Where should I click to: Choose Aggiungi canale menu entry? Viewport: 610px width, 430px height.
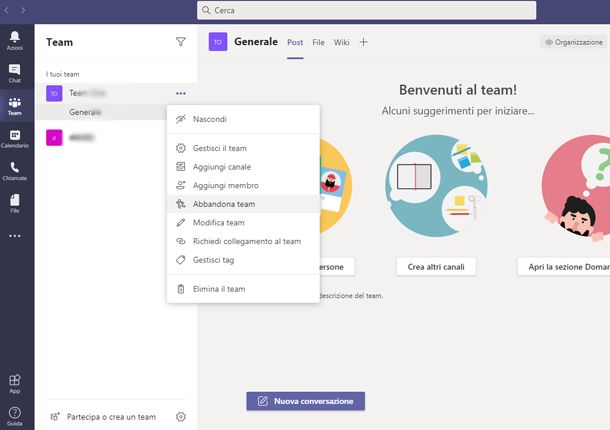pyautogui.click(x=244, y=167)
